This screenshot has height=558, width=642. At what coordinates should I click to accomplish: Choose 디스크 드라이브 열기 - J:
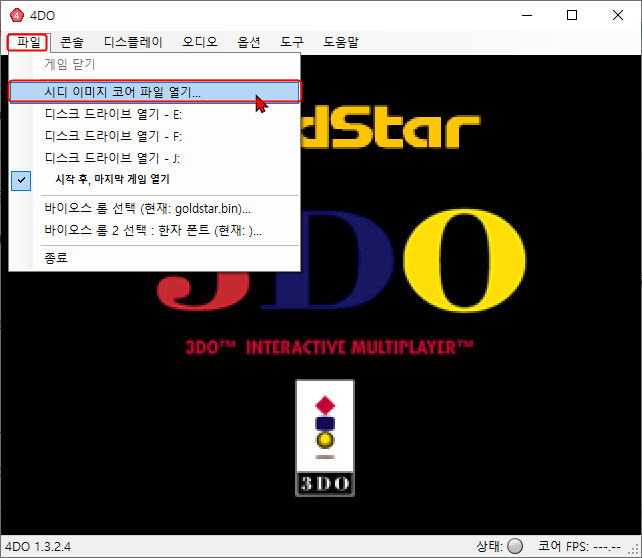point(155,158)
